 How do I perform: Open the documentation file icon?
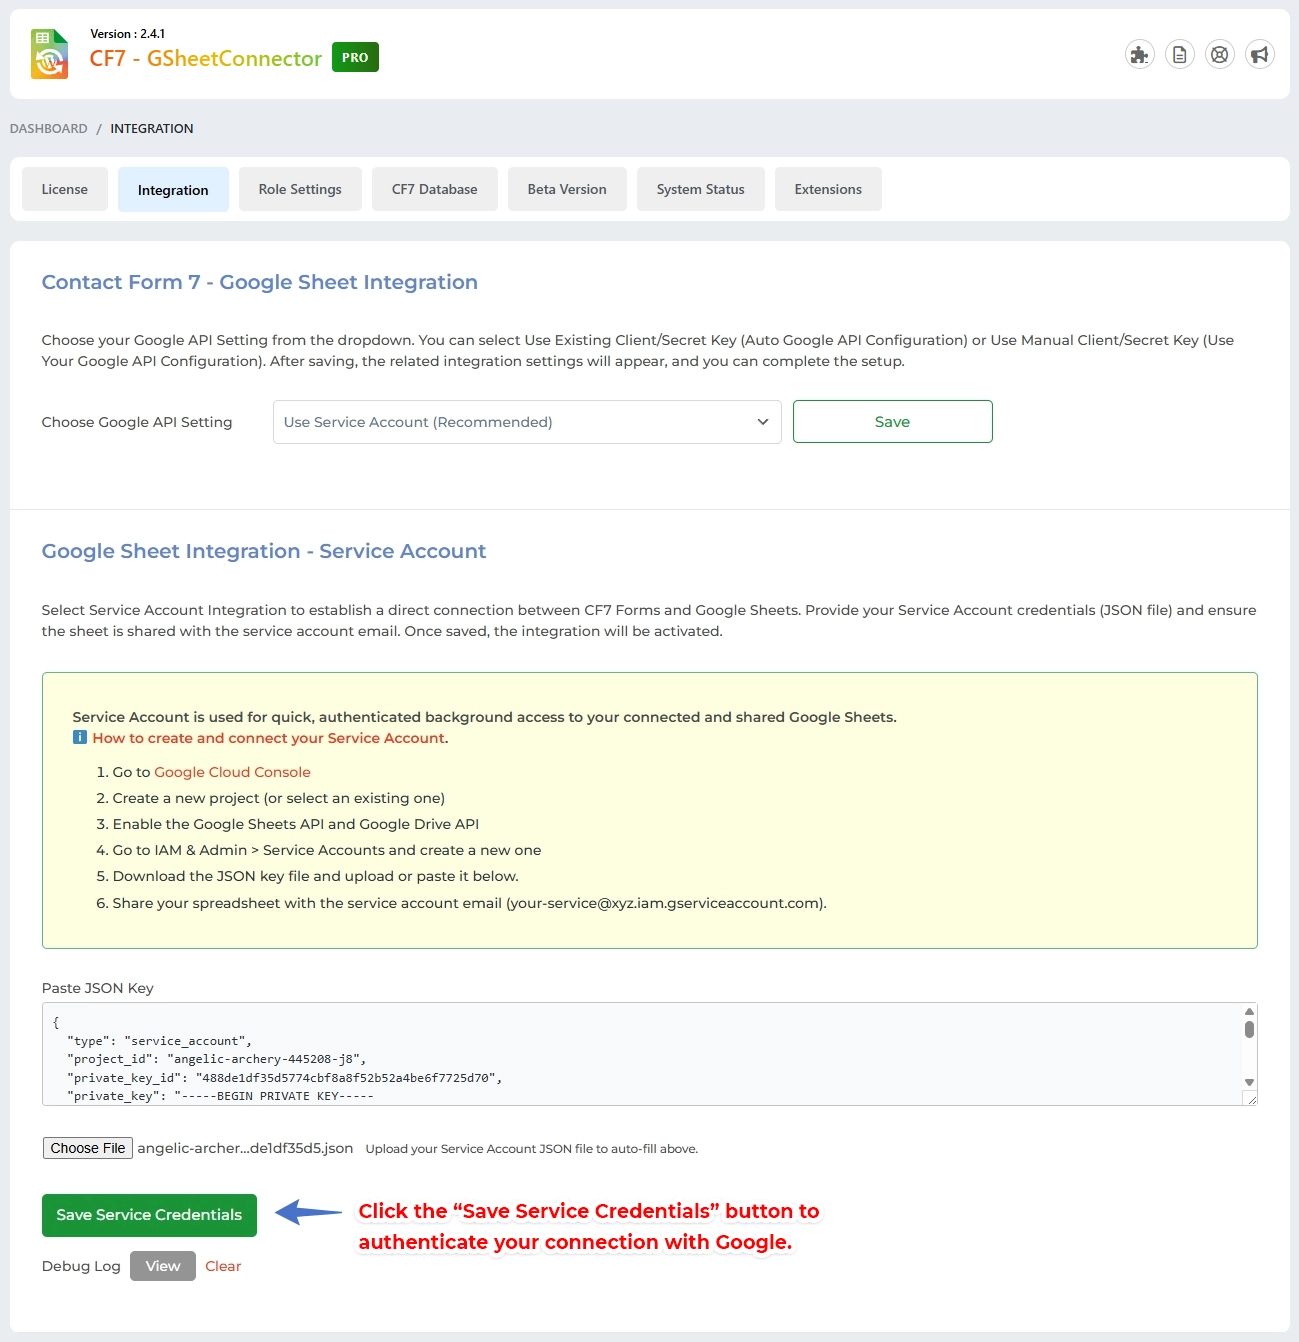click(1180, 55)
